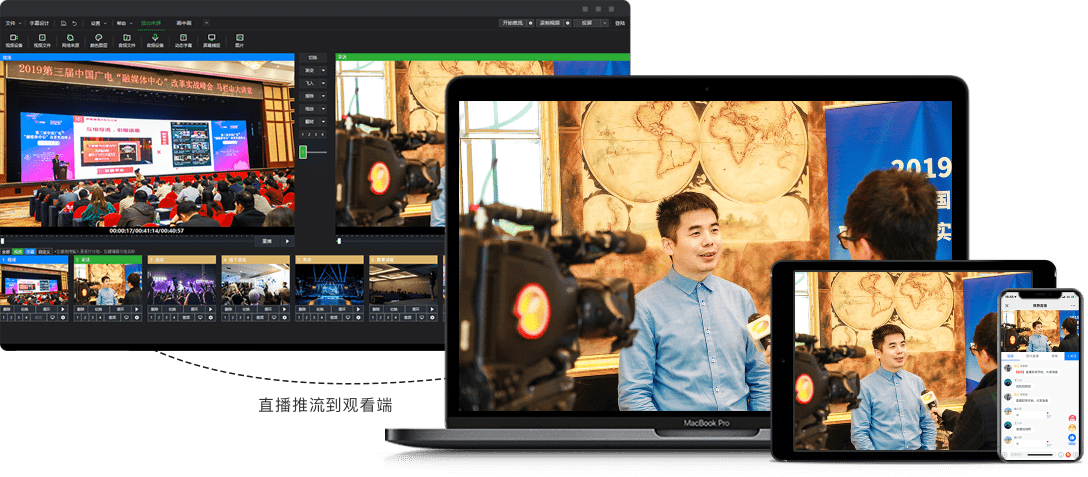The height and width of the screenshot is (477, 1088).
Task: Expand the 飞入 transition dropdown arrow
Action: [323, 83]
